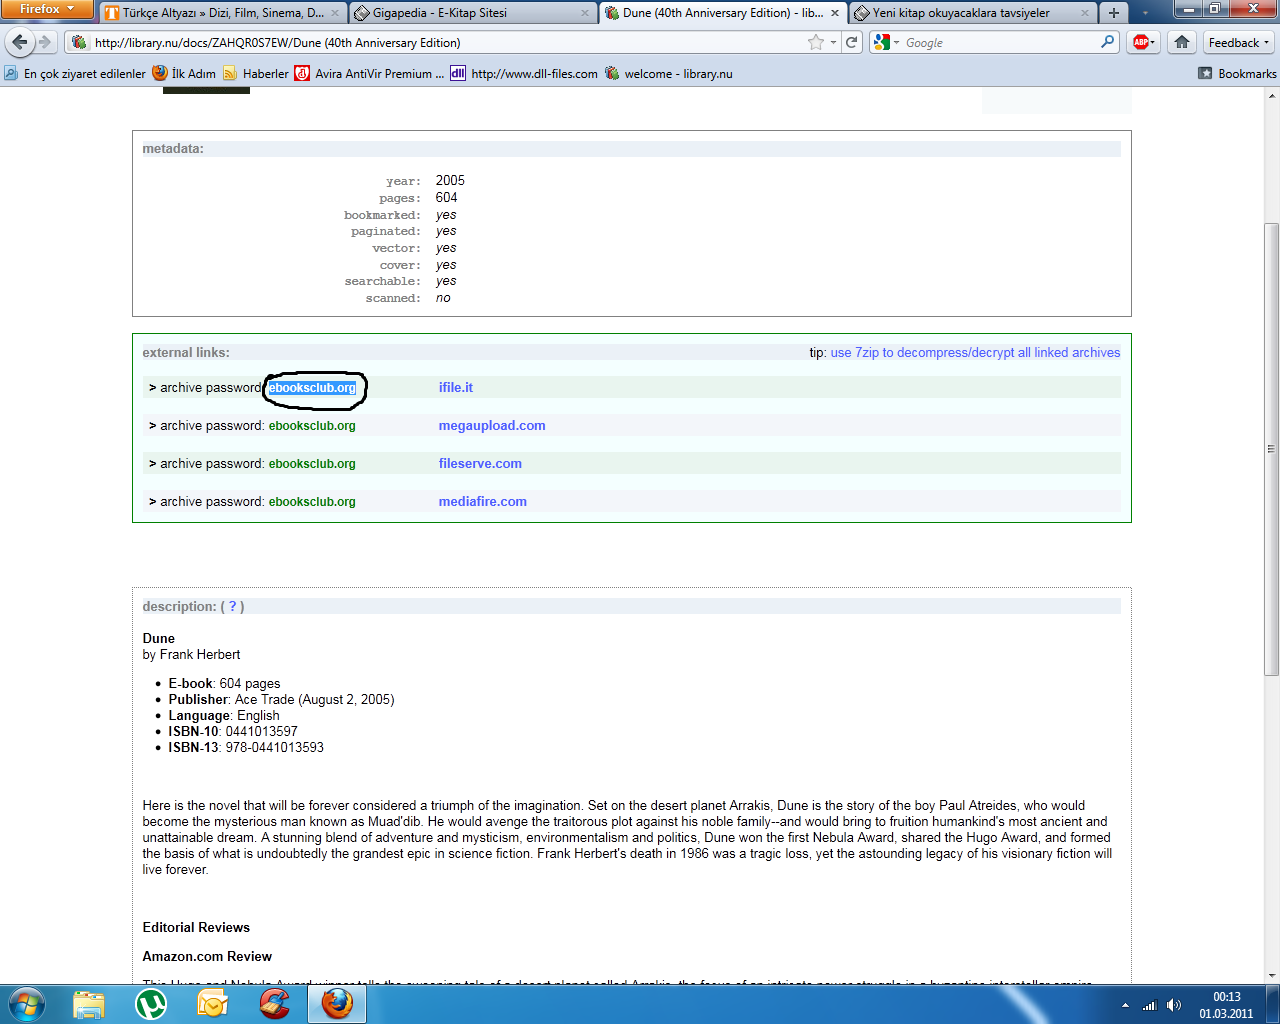1280x1024 pixels.
Task: Click the ISBN-10 value 0441013597
Action: pyautogui.click(x=261, y=731)
